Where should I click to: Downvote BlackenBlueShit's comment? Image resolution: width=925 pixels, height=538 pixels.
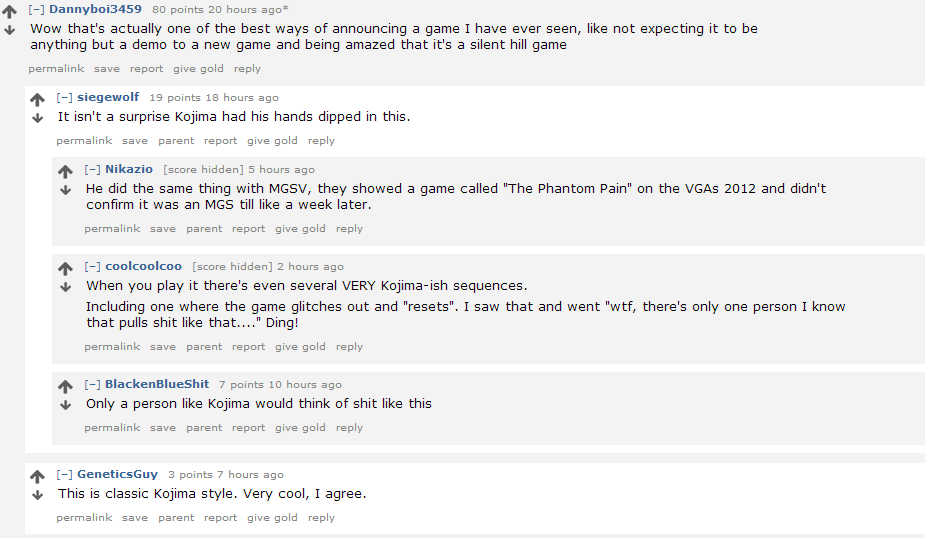click(66, 405)
